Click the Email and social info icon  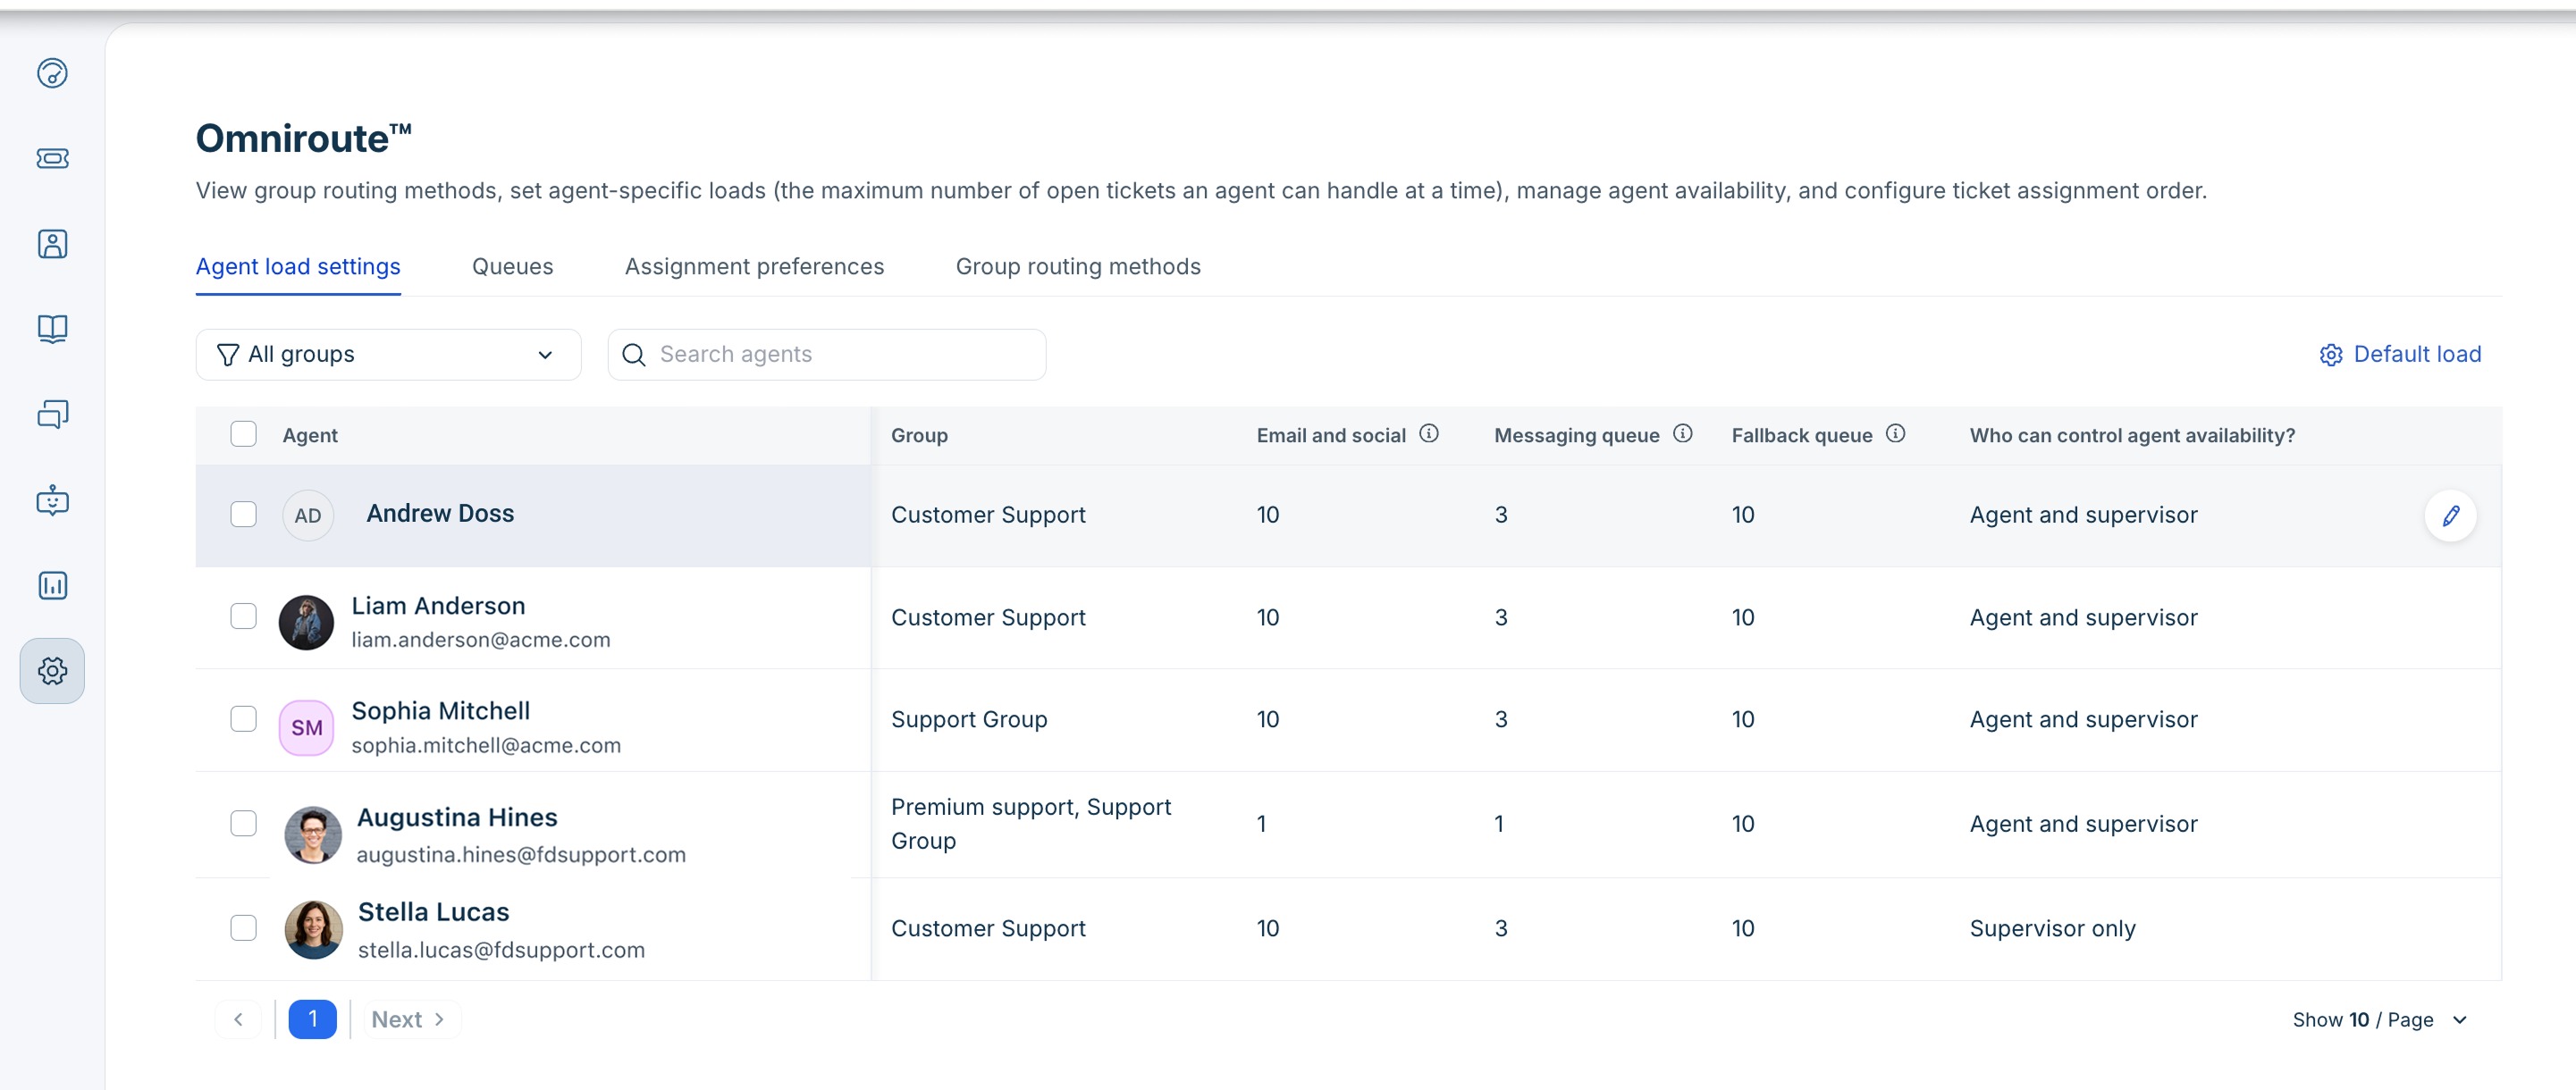[1429, 433]
